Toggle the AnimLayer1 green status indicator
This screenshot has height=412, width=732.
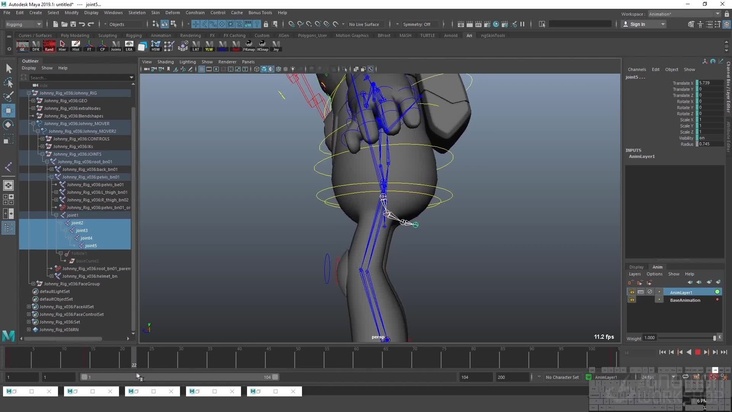[x=717, y=292]
